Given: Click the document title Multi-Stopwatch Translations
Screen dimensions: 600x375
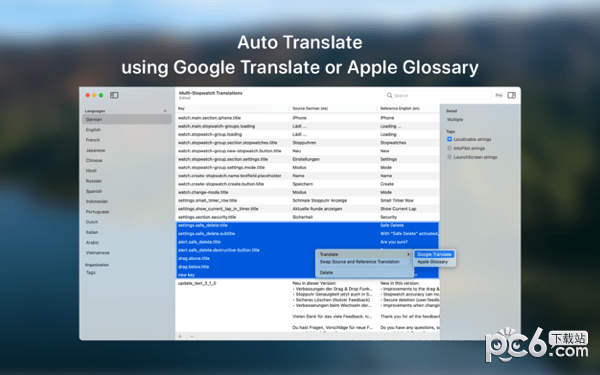Looking at the screenshot, I should tap(211, 93).
